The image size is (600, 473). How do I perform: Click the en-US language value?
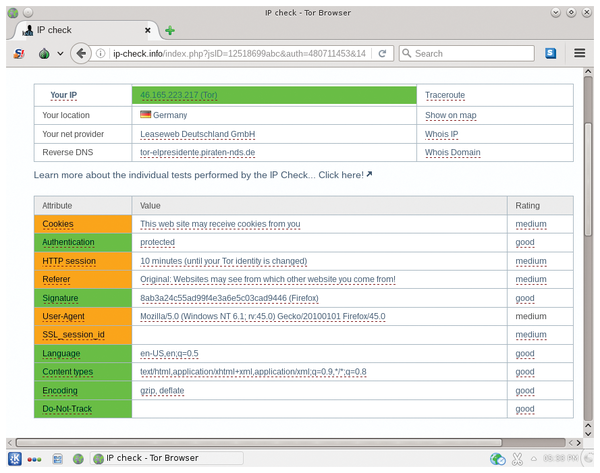click(x=169, y=354)
